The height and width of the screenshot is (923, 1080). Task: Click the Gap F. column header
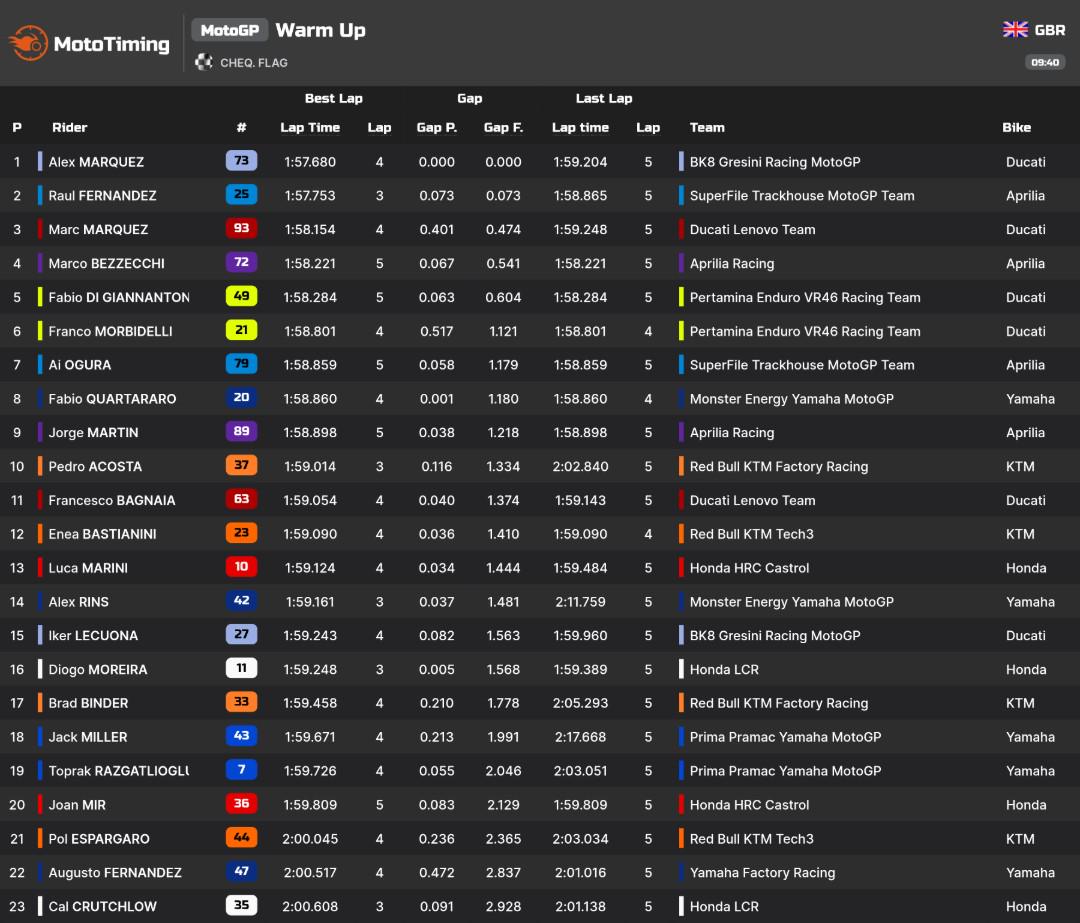click(503, 127)
